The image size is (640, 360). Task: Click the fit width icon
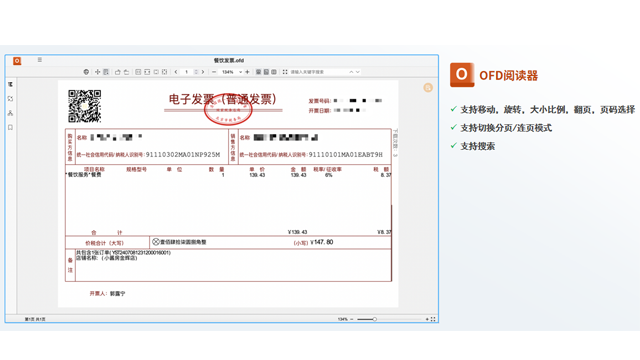(147, 72)
